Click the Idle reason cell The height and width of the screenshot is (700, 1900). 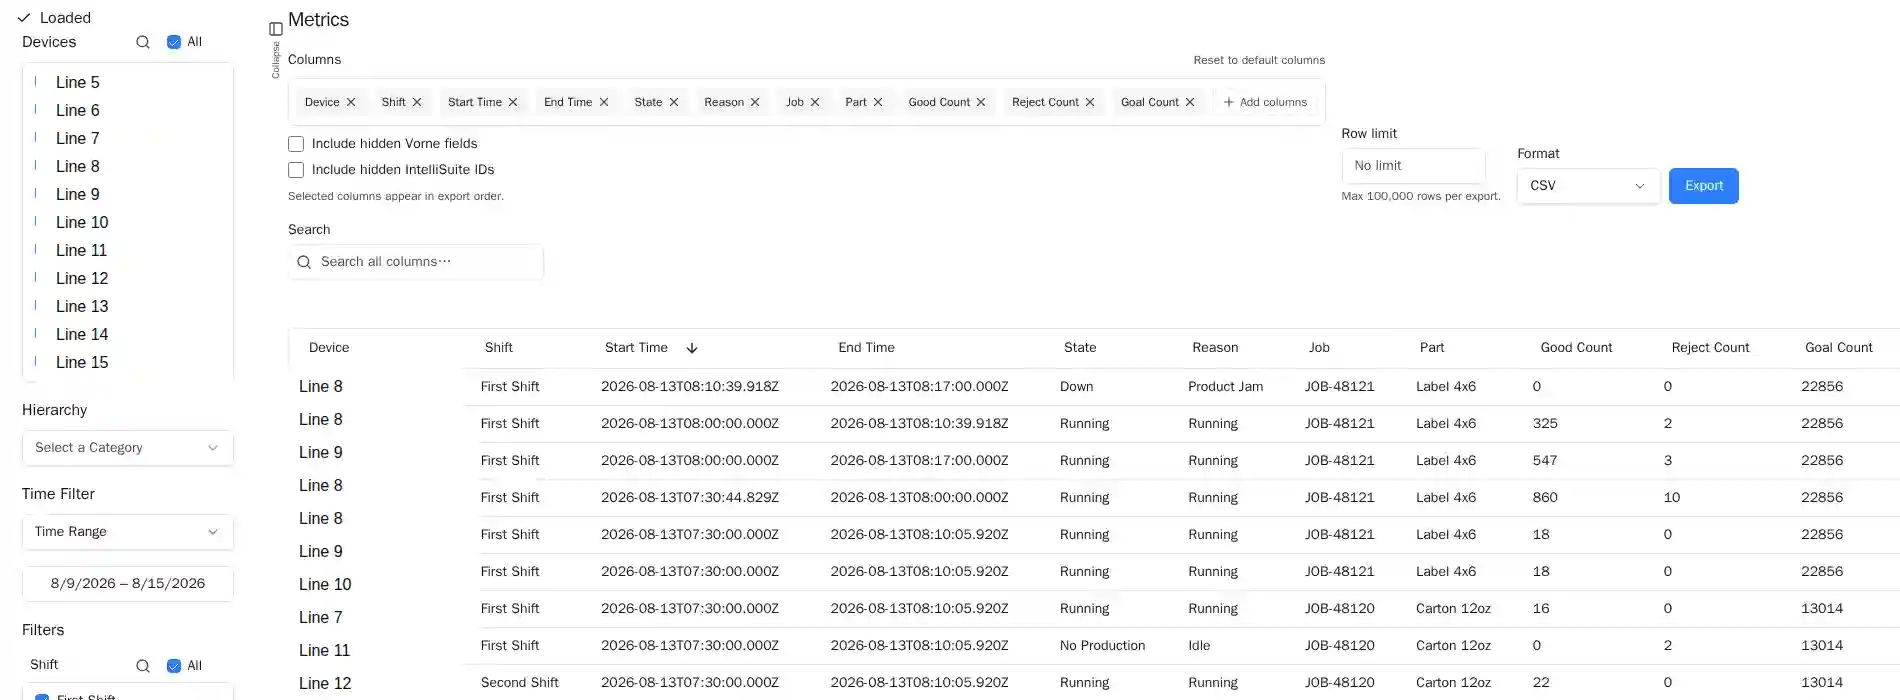point(1199,646)
